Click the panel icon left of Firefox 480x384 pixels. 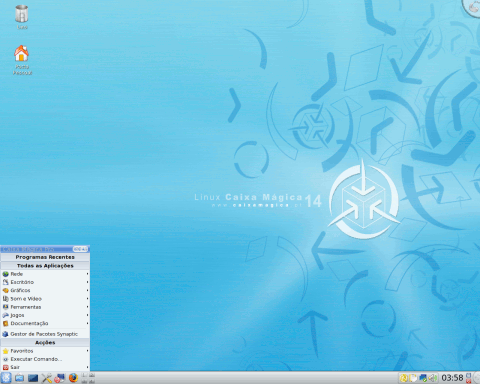point(60,378)
